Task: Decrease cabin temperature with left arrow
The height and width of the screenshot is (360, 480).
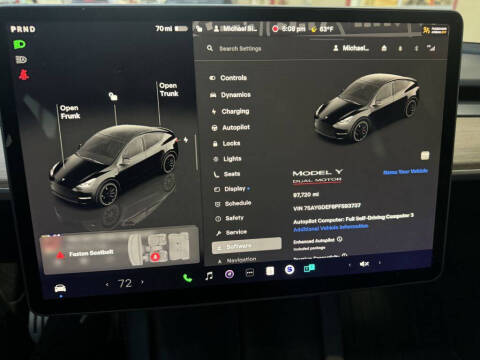Action: pos(107,284)
